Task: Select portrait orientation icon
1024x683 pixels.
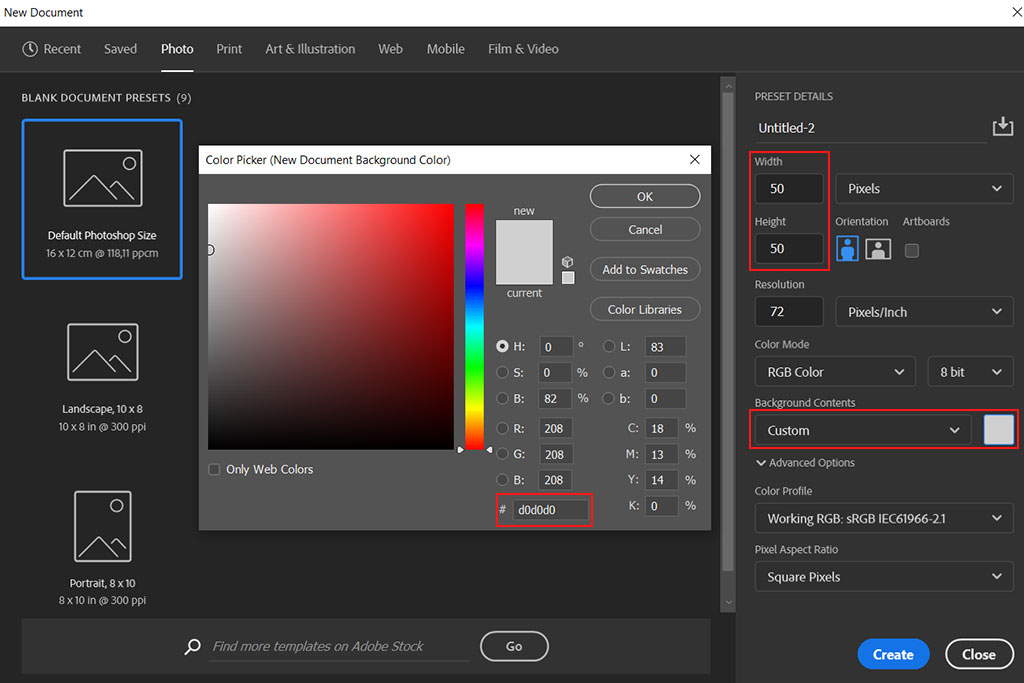Action: [847, 249]
